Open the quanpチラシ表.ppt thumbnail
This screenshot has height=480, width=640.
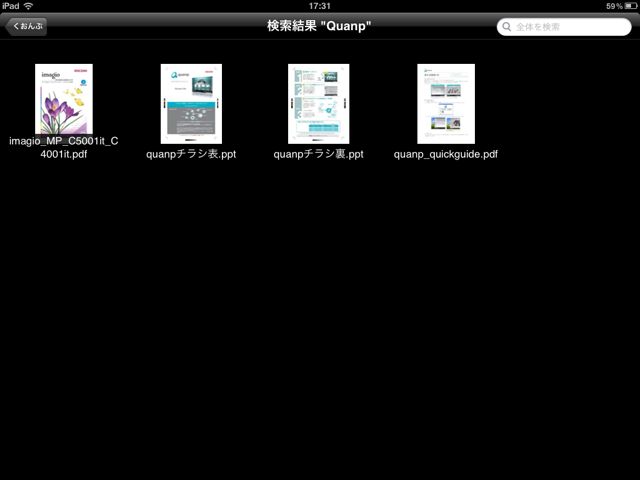pos(191,104)
